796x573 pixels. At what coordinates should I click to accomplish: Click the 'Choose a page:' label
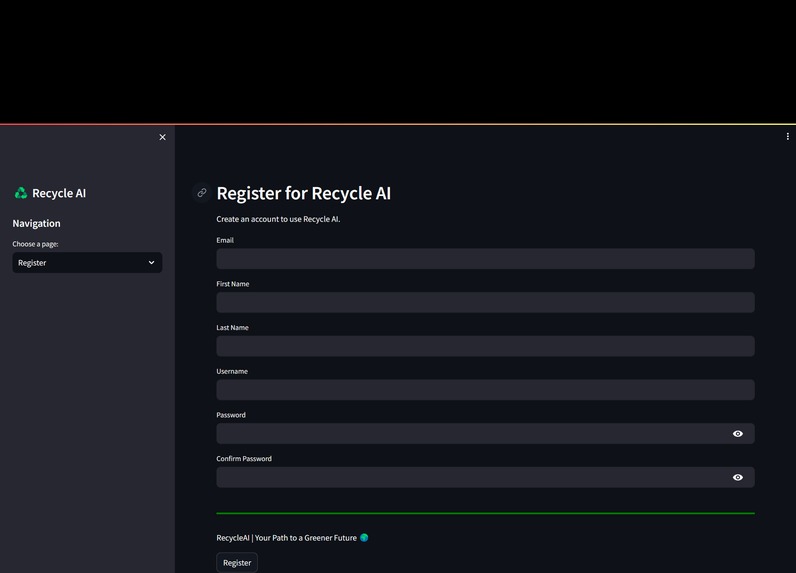[36, 244]
